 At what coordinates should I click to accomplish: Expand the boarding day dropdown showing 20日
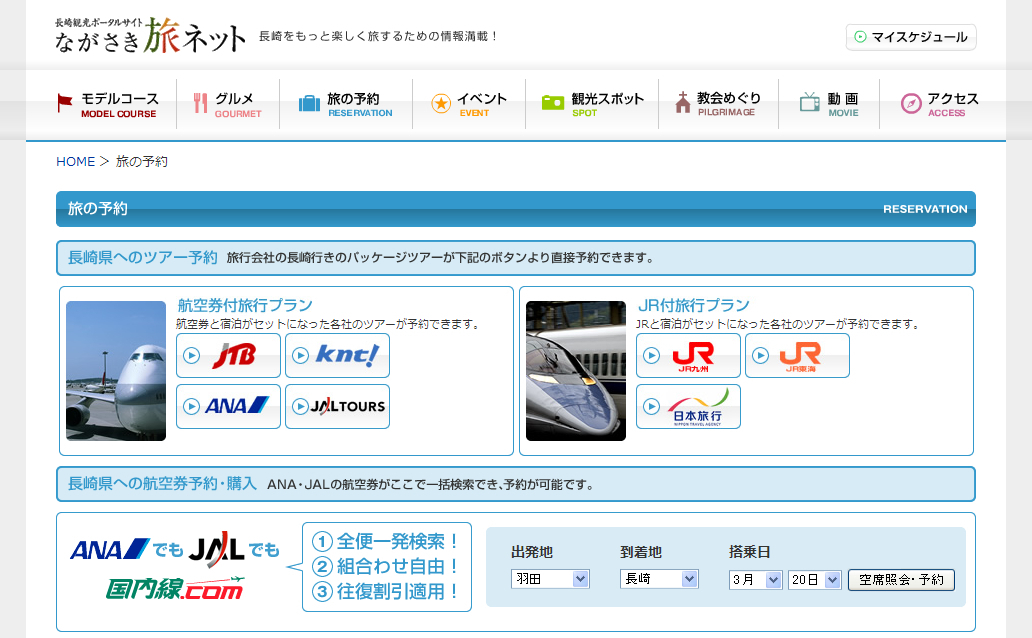(x=815, y=579)
